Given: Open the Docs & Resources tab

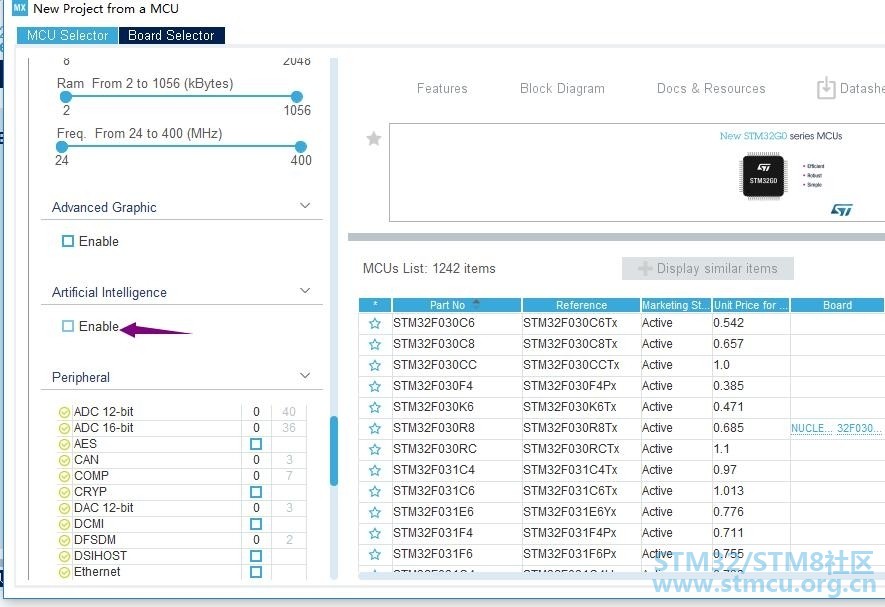Looking at the screenshot, I should point(711,89).
